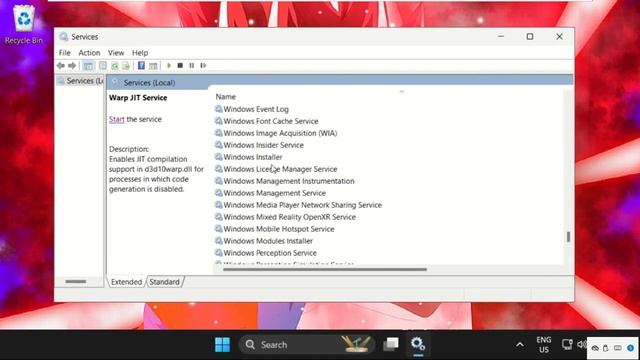Image resolution: width=640 pixels, height=360 pixels.
Task: Select the Windows Installer service
Action: coord(248,157)
